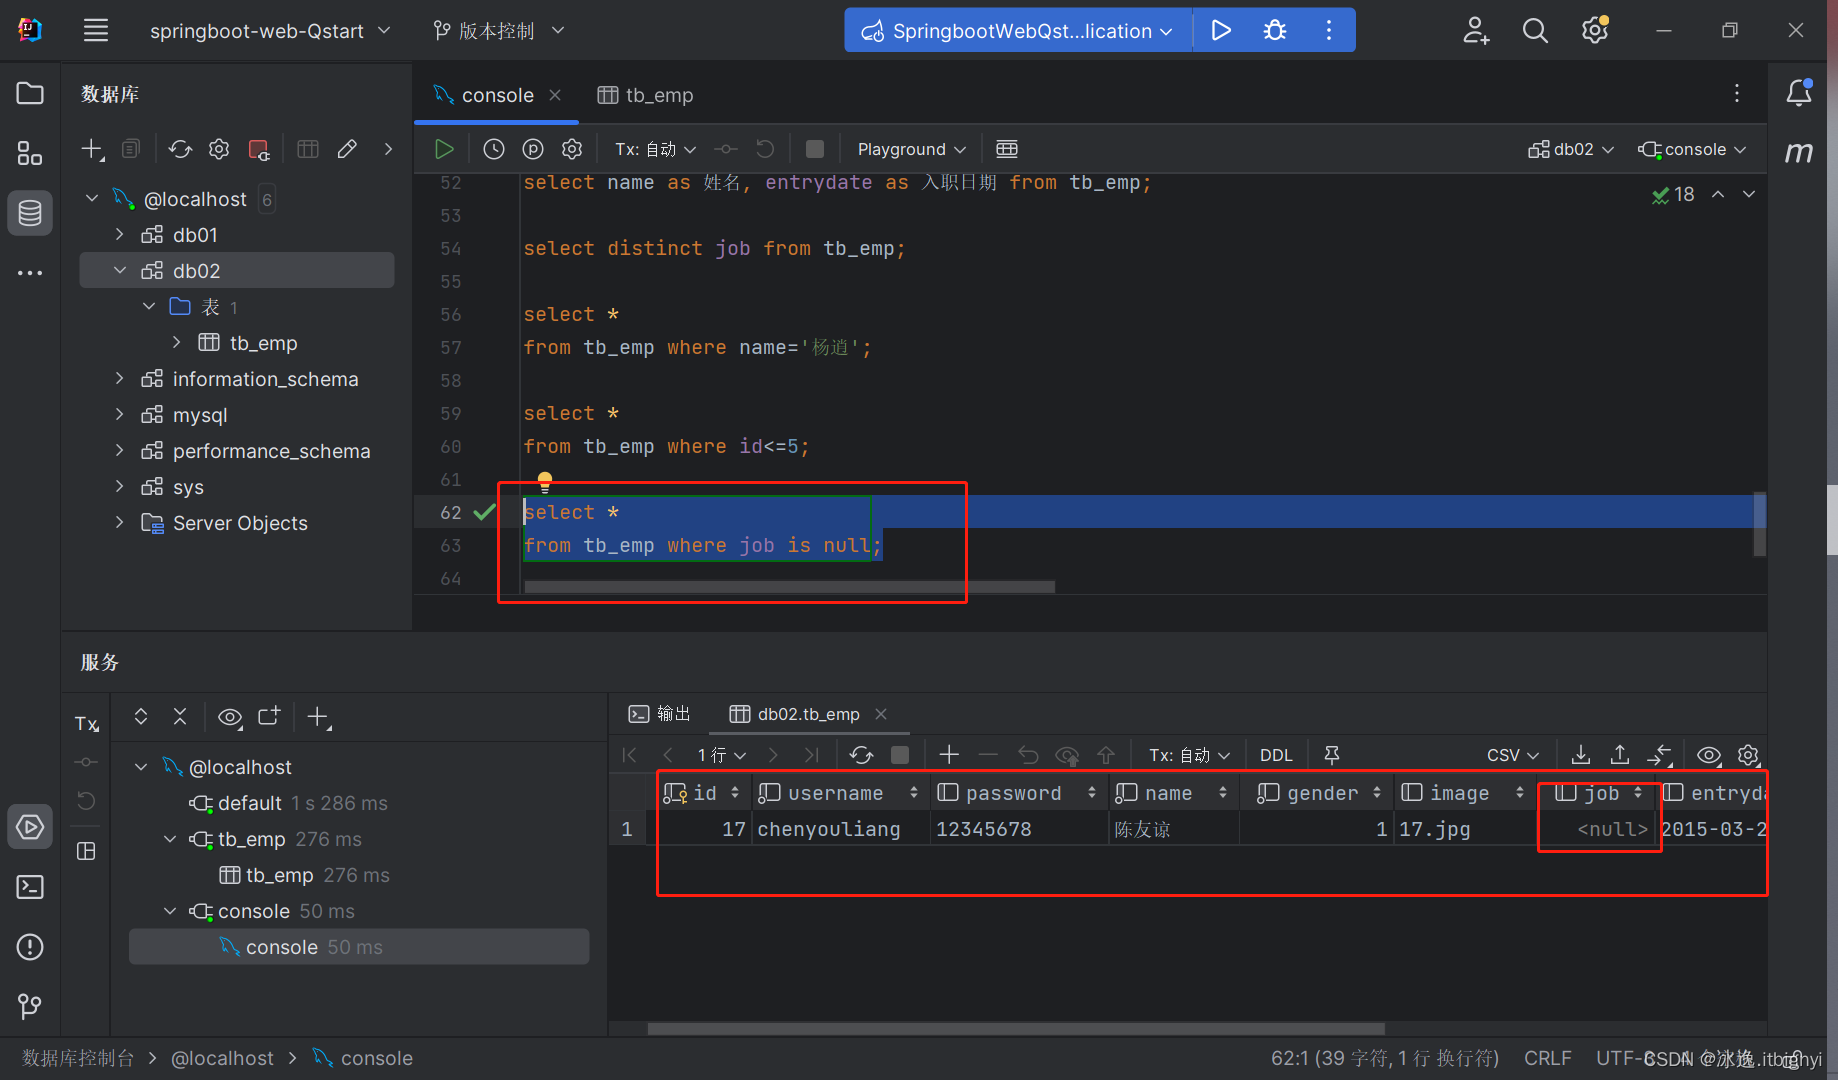Open notifications bell icon
Image resolution: width=1838 pixels, height=1080 pixels.
(1799, 93)
